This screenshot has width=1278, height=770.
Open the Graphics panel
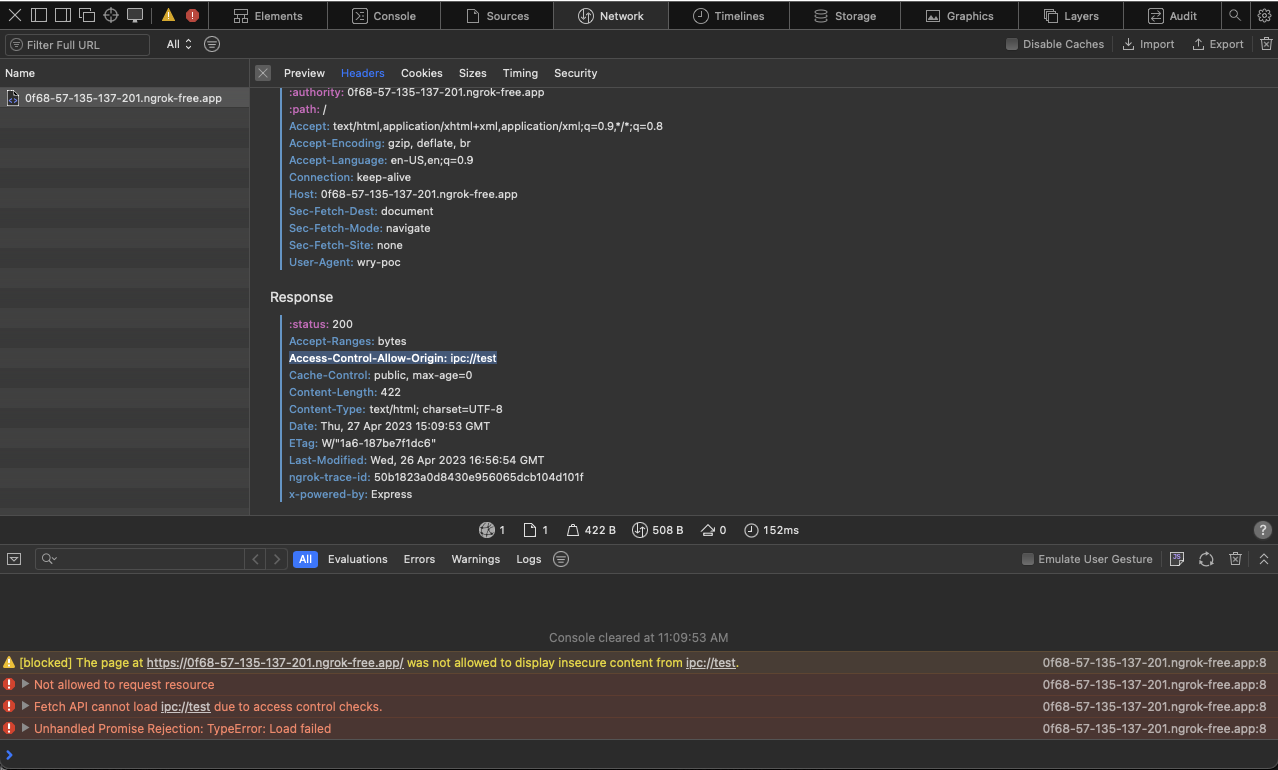pos(959,15)
